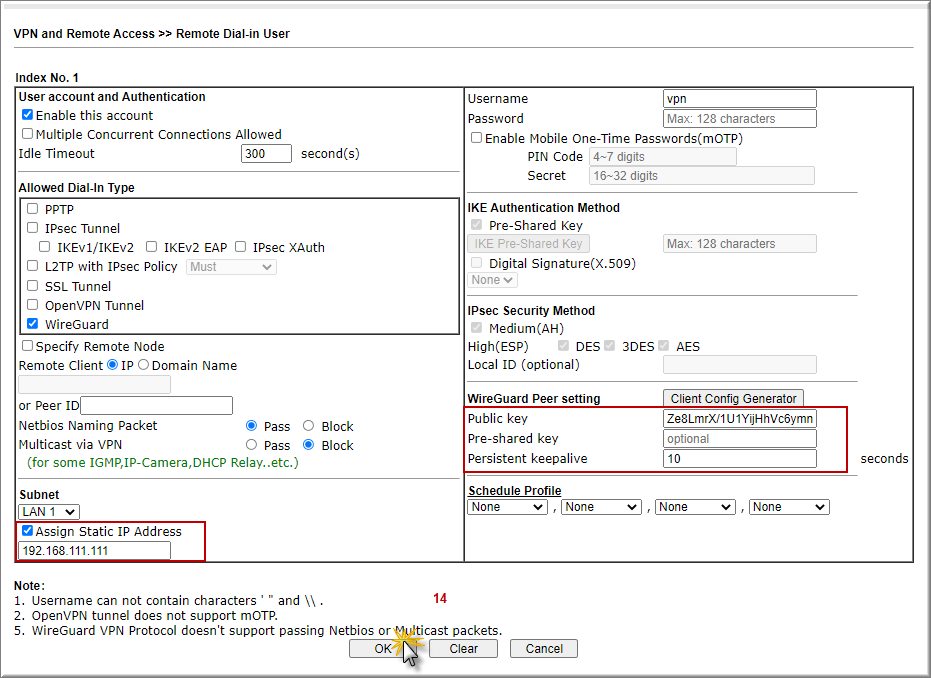Open the last Schedule Profile dropdown
The width and height of the screenshot is (931, 678).
coord(789,507)
